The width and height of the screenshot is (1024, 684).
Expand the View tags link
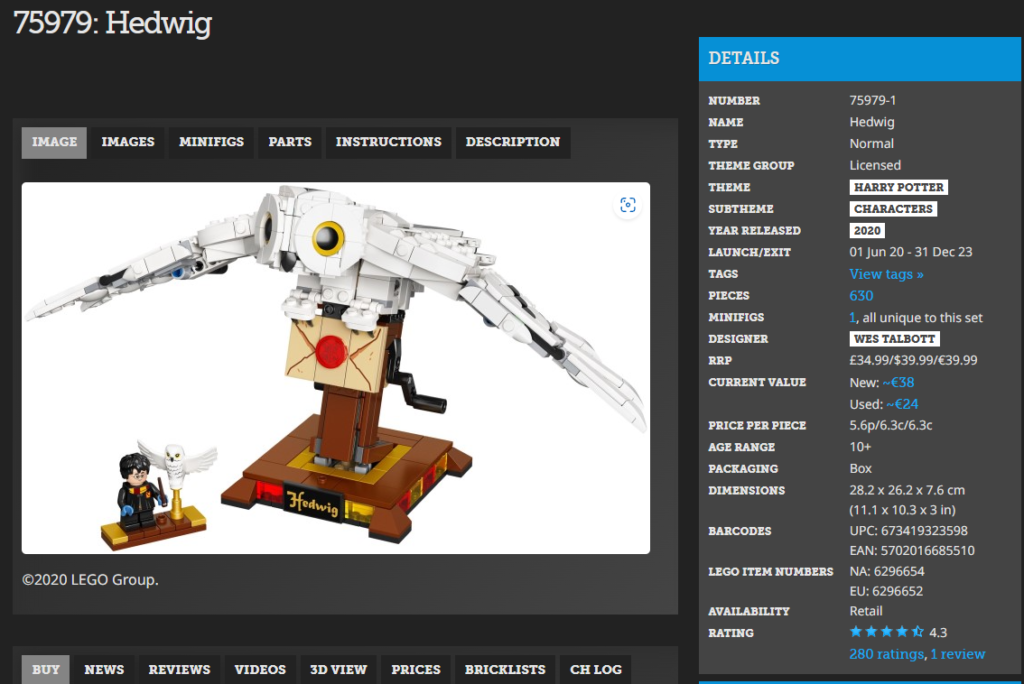(886, 274)
